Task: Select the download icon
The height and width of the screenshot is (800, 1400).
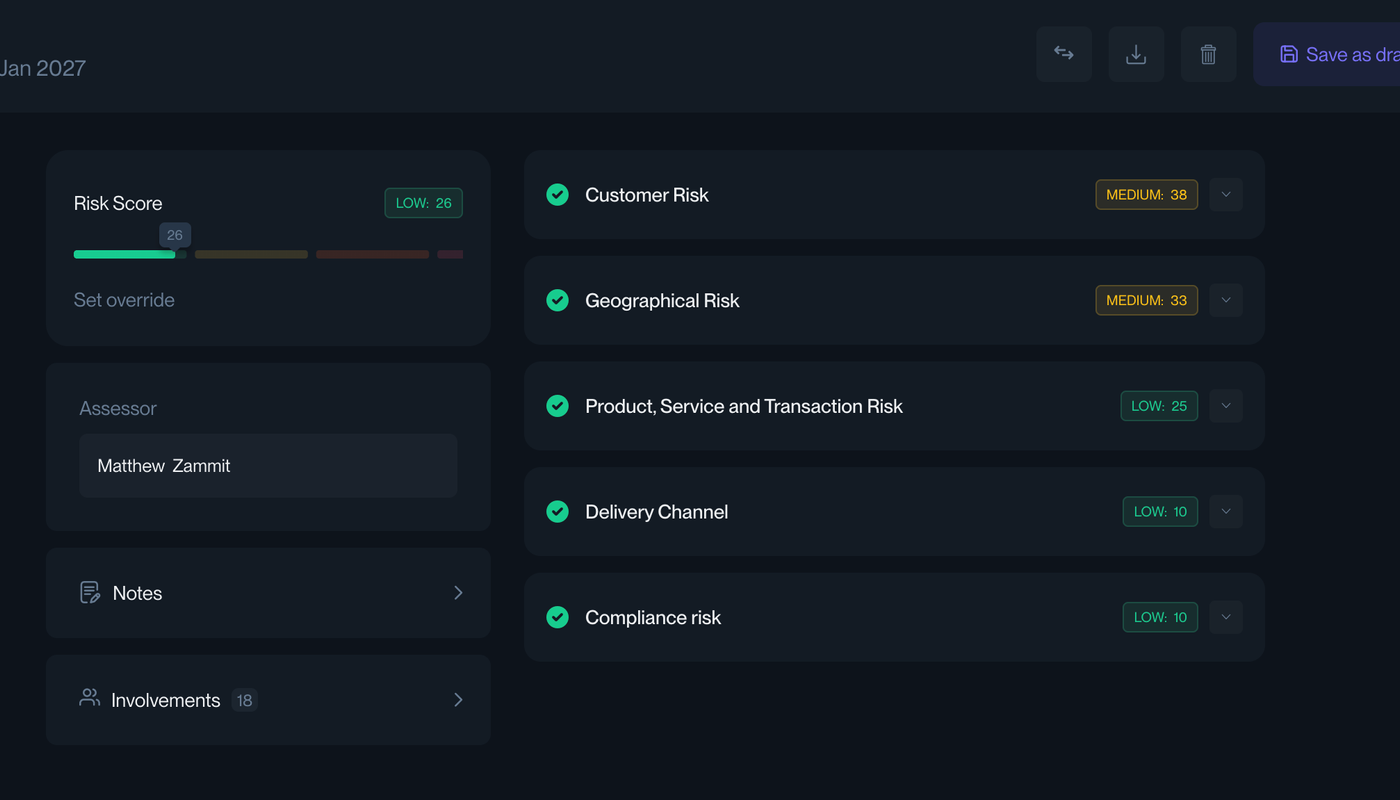Action: (1135, 54)
